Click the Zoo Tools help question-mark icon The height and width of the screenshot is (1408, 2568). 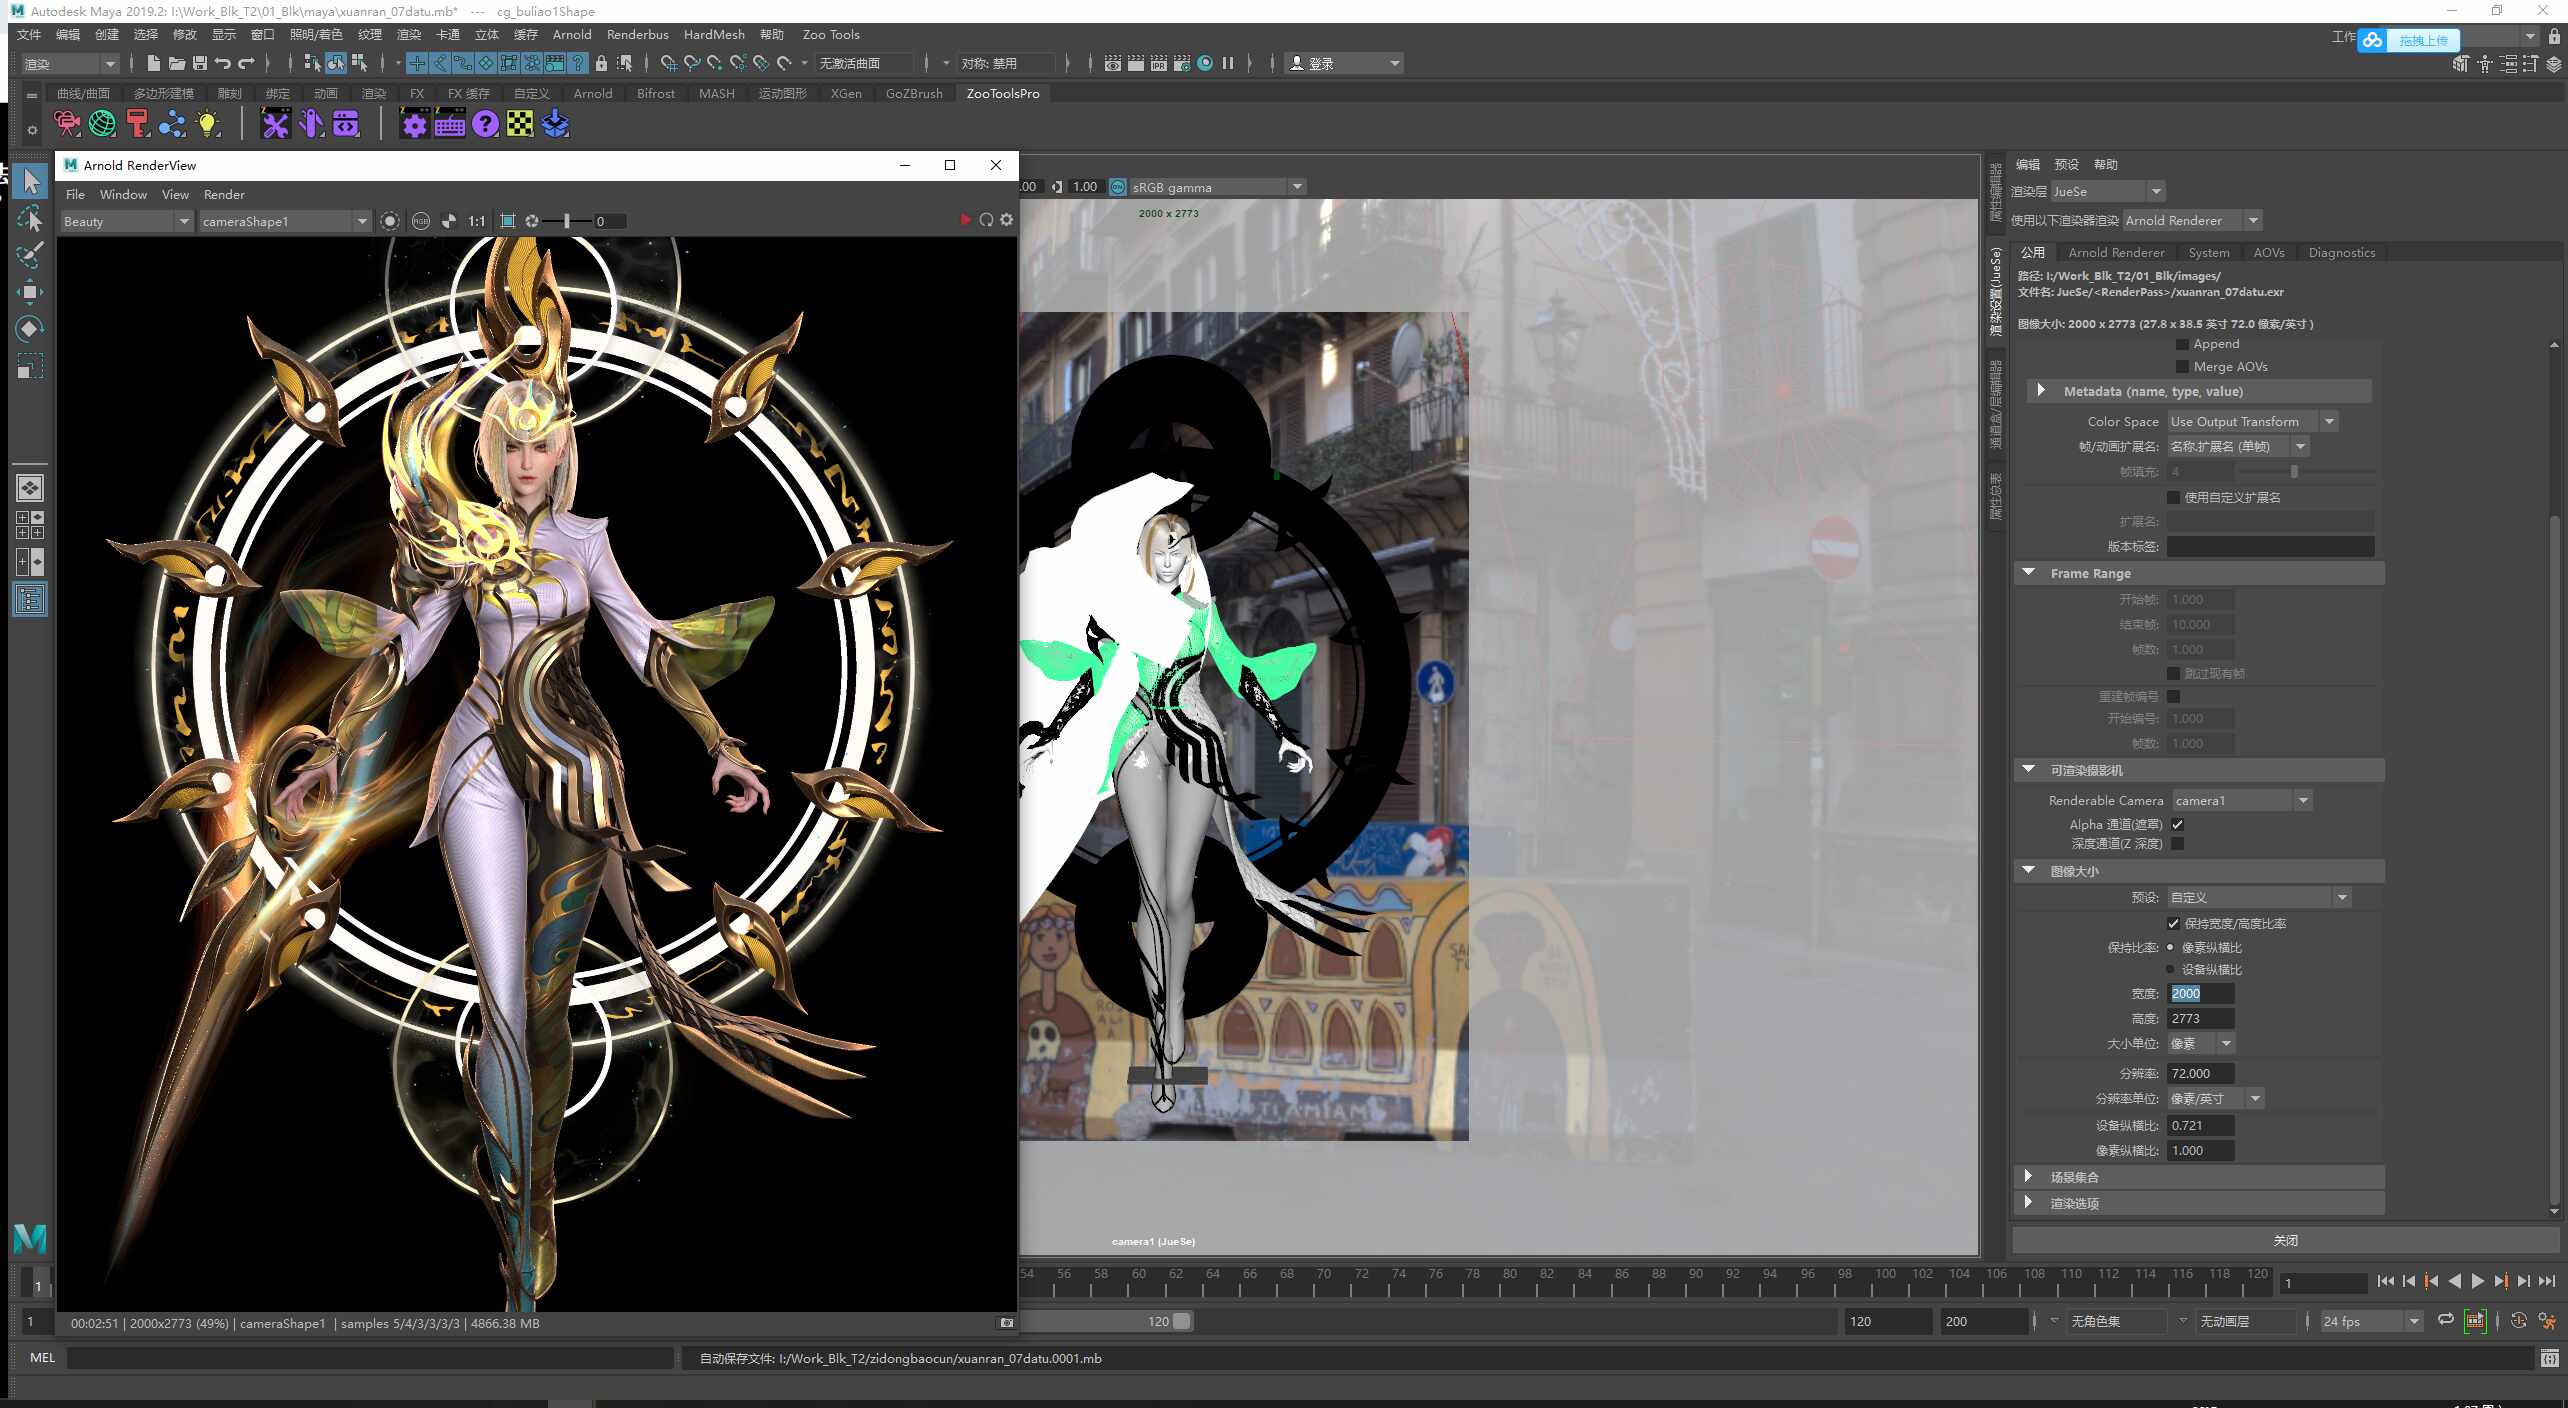(485, 124)
